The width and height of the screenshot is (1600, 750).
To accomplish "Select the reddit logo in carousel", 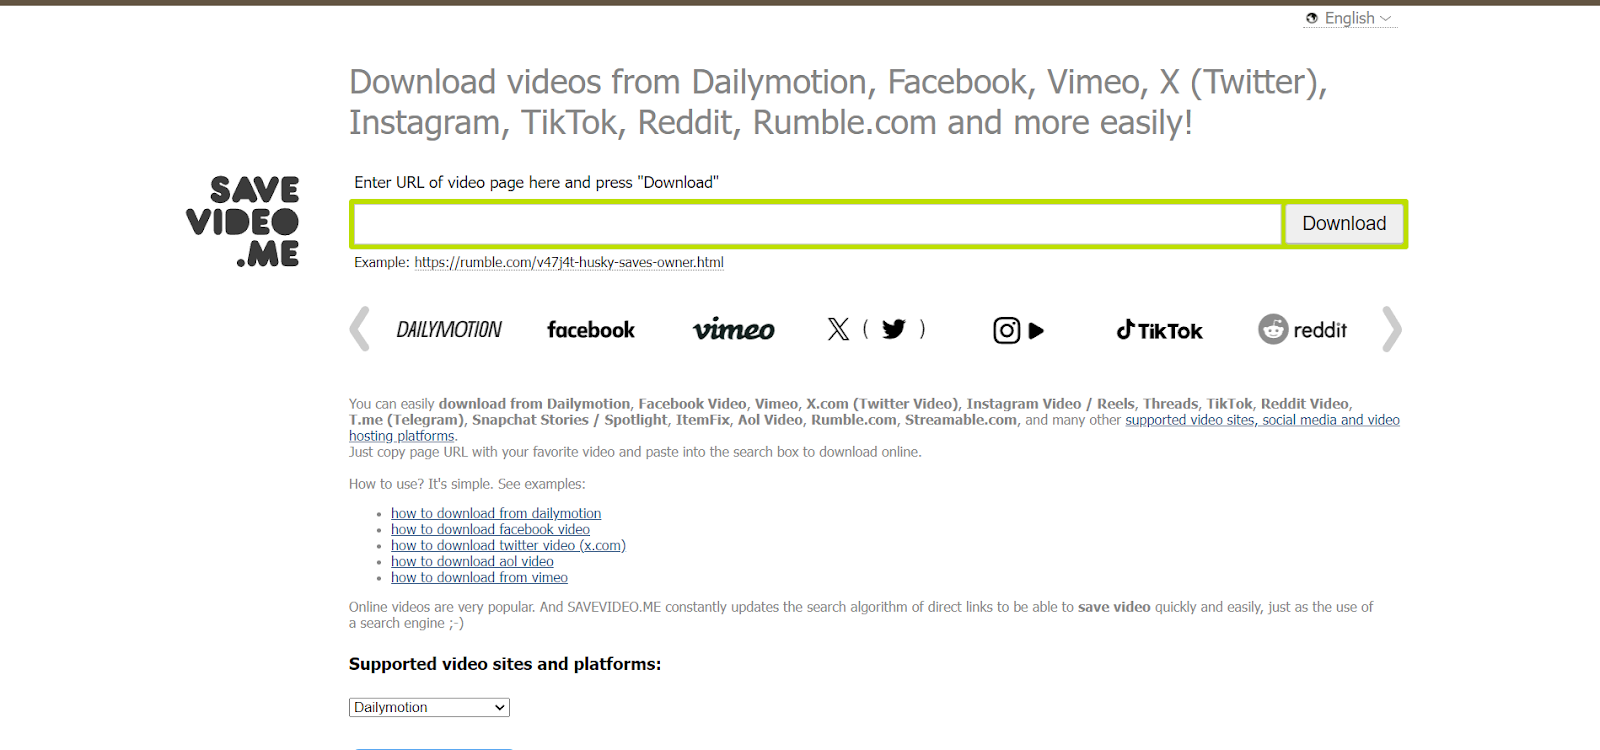I will click(1302, 329).
